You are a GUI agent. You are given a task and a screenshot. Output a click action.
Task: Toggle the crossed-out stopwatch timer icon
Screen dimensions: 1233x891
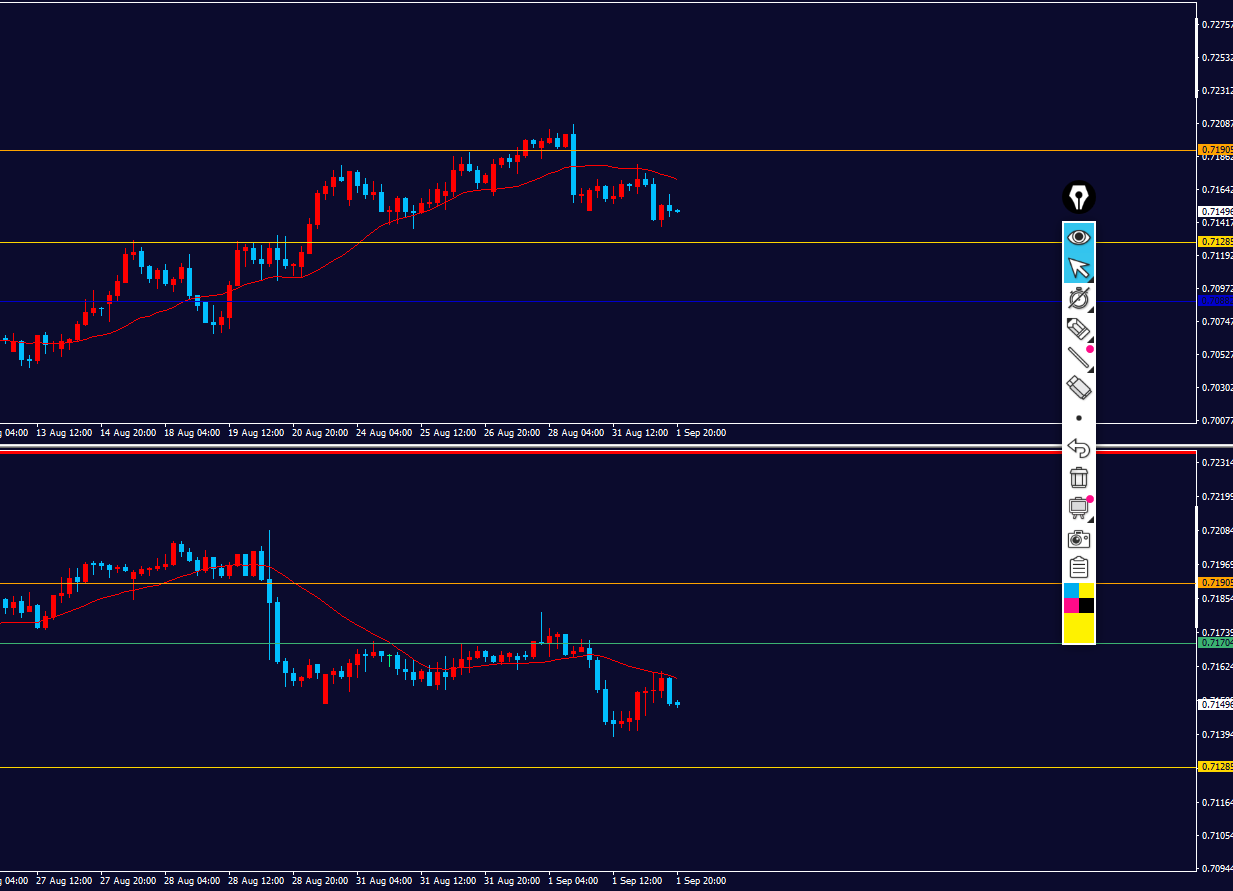click(x=1078, y=298)
